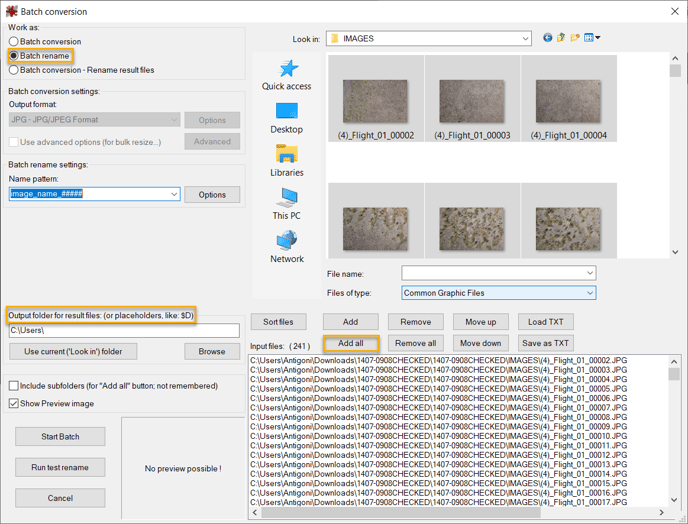Image resolution: width=688 pixels, height=524 pixels.
Task: Click input files list scroll down arrow
Action: tap(674, 500)
